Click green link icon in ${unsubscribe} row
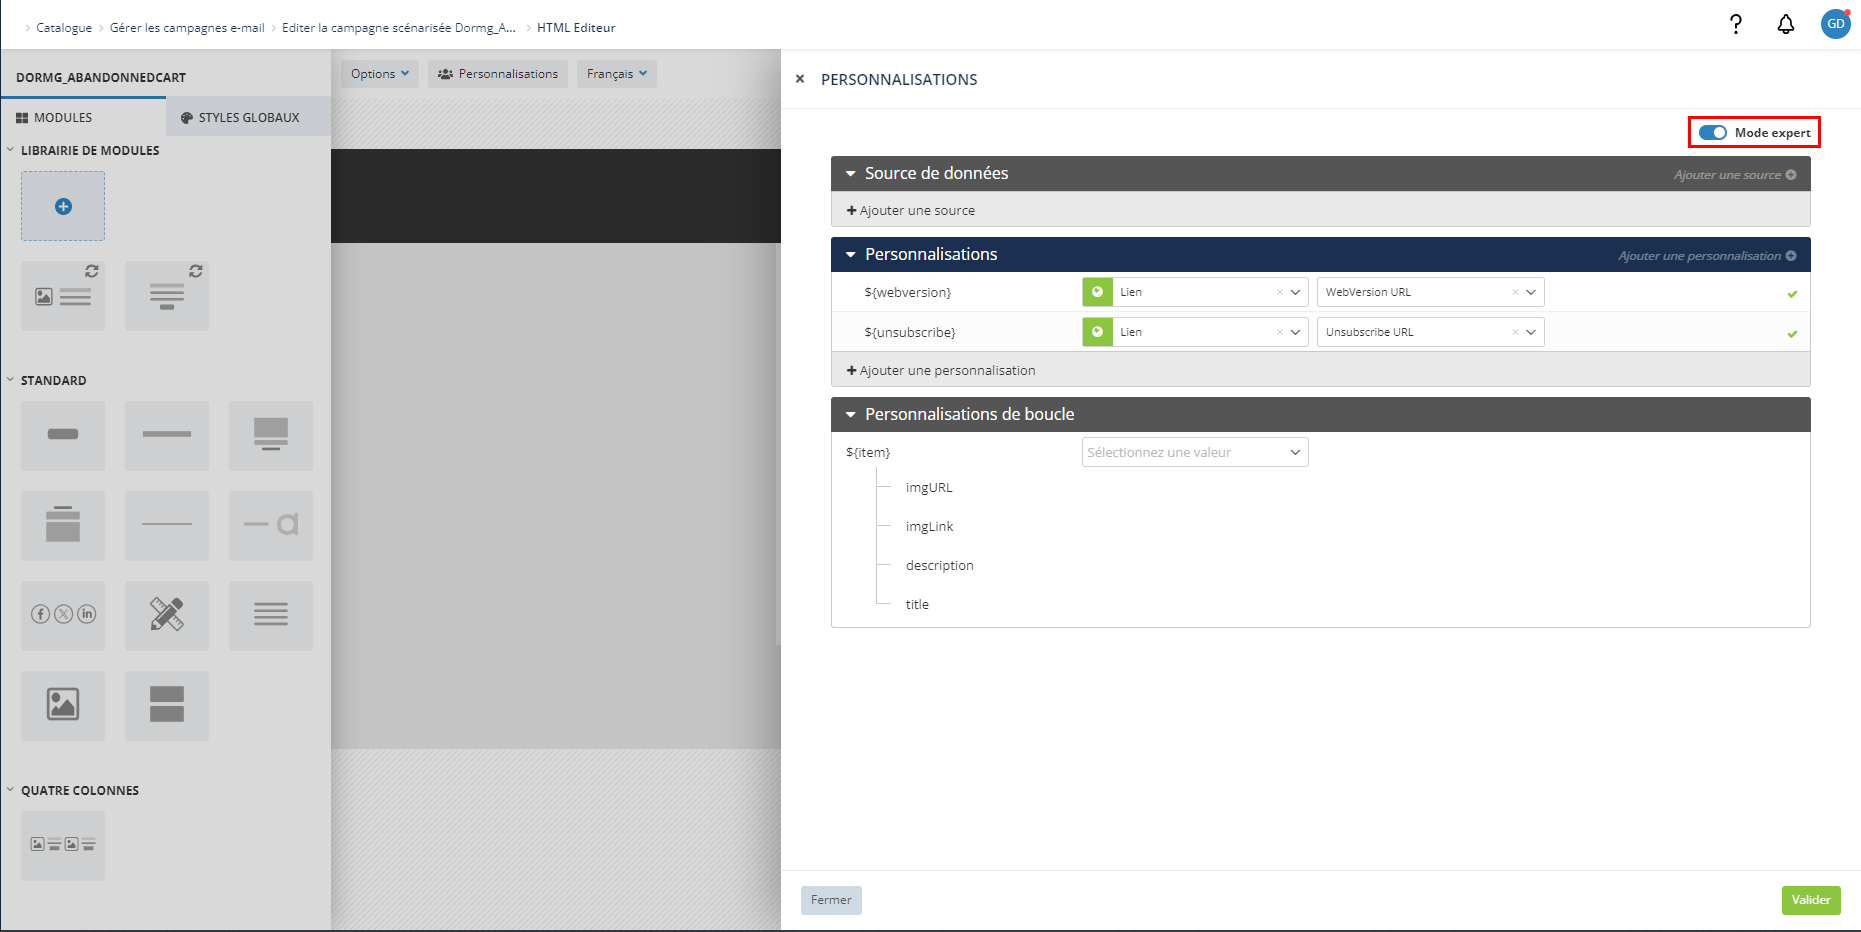Screen dimensions: 1861x932 point(1097,332)
